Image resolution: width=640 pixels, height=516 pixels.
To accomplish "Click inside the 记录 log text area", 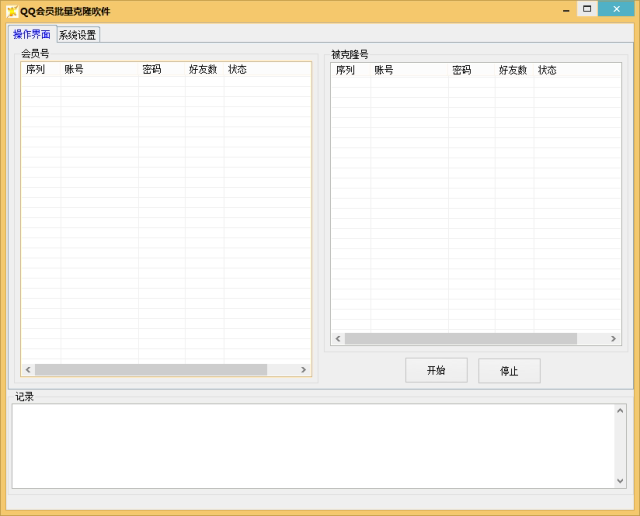I will click(x=313, y=446).
